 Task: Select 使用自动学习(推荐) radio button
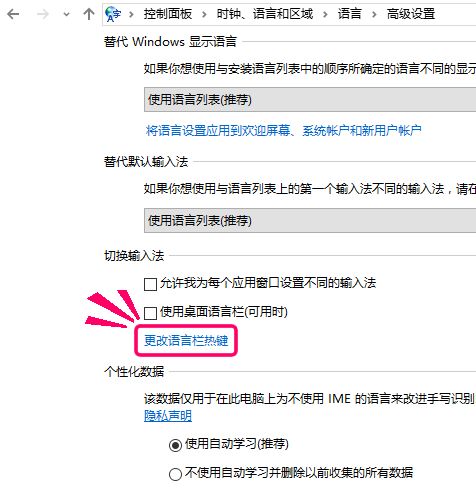click(x=175, y=445)
